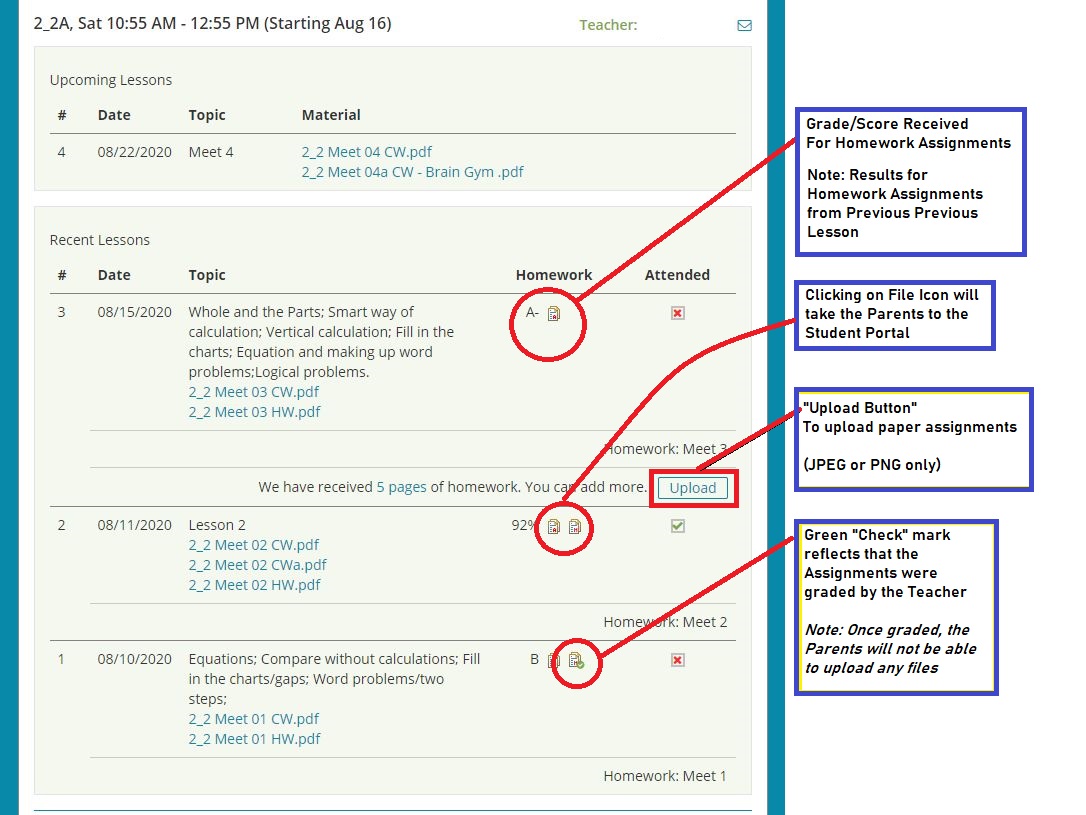
Task: Click the 'Teacher:' label
Action: [608, 25]
